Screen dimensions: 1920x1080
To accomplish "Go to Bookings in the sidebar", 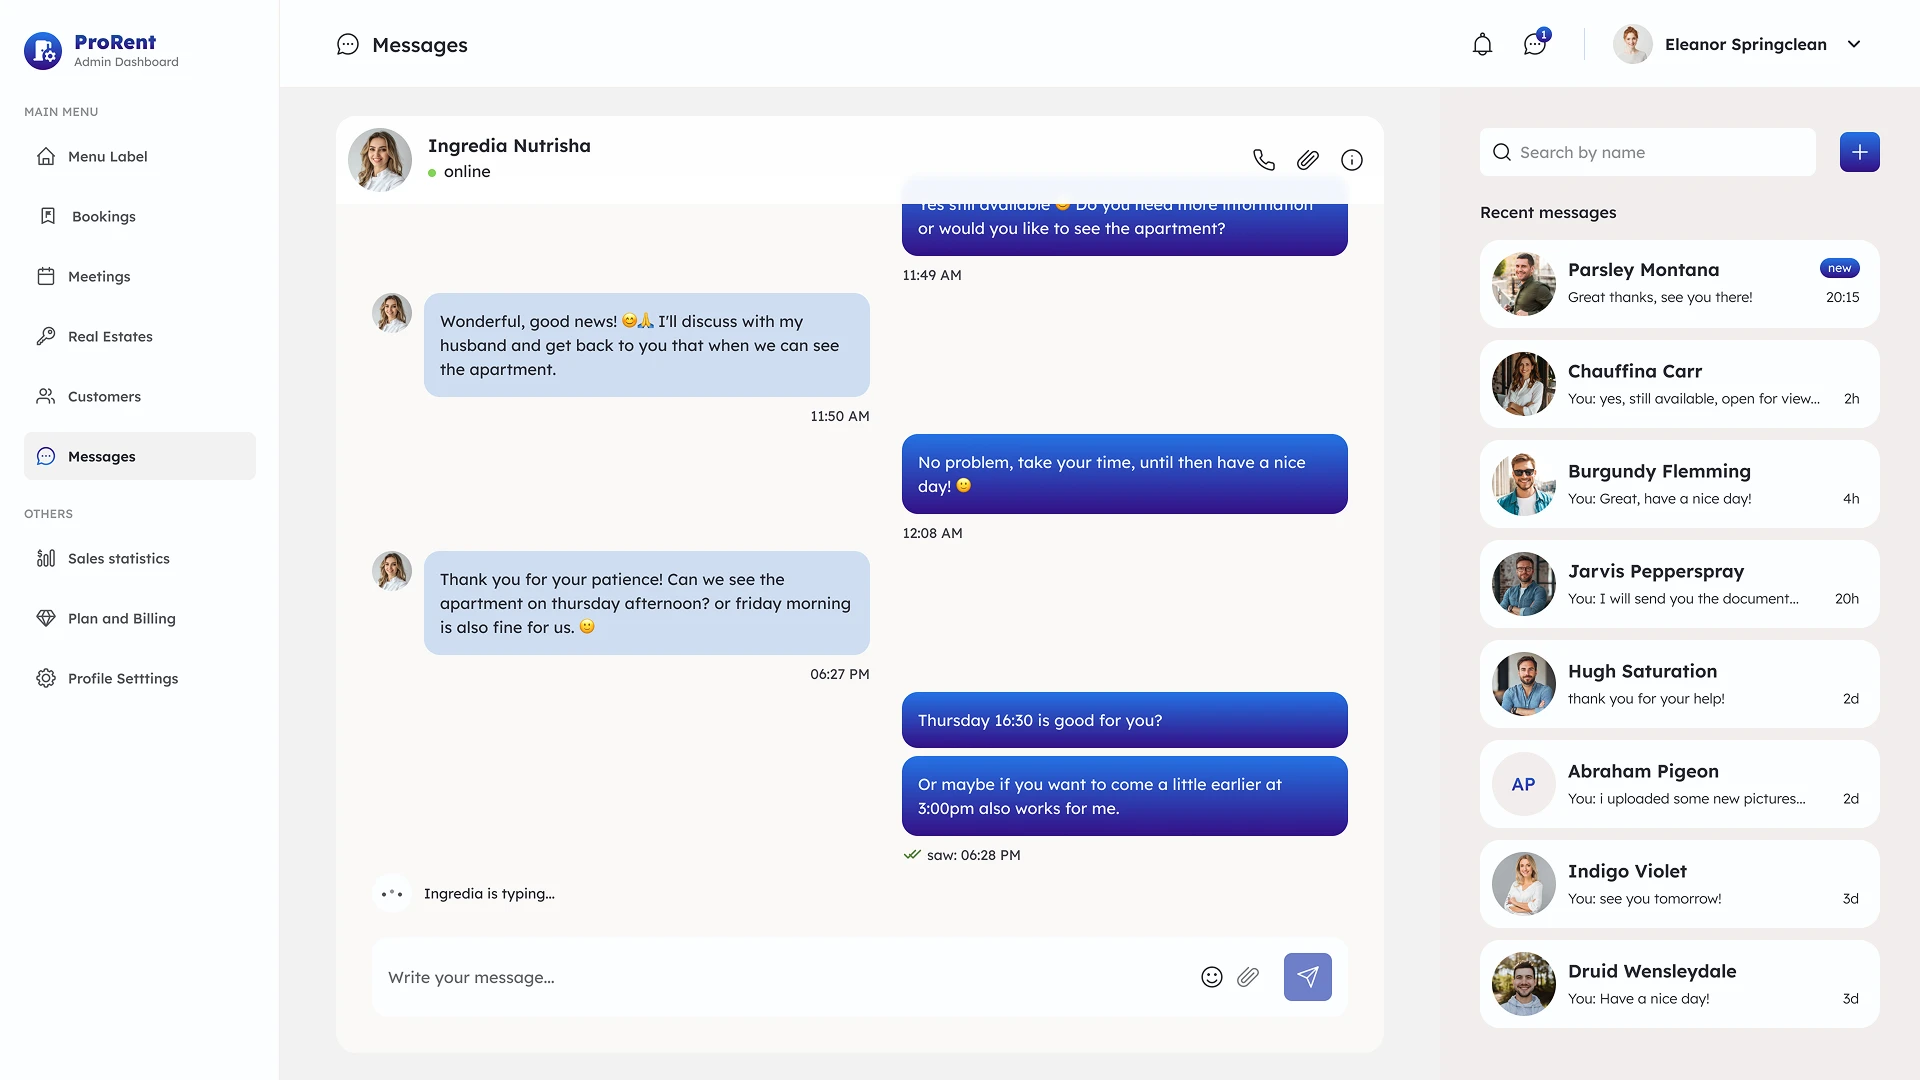I will click(x=103, y=216).
